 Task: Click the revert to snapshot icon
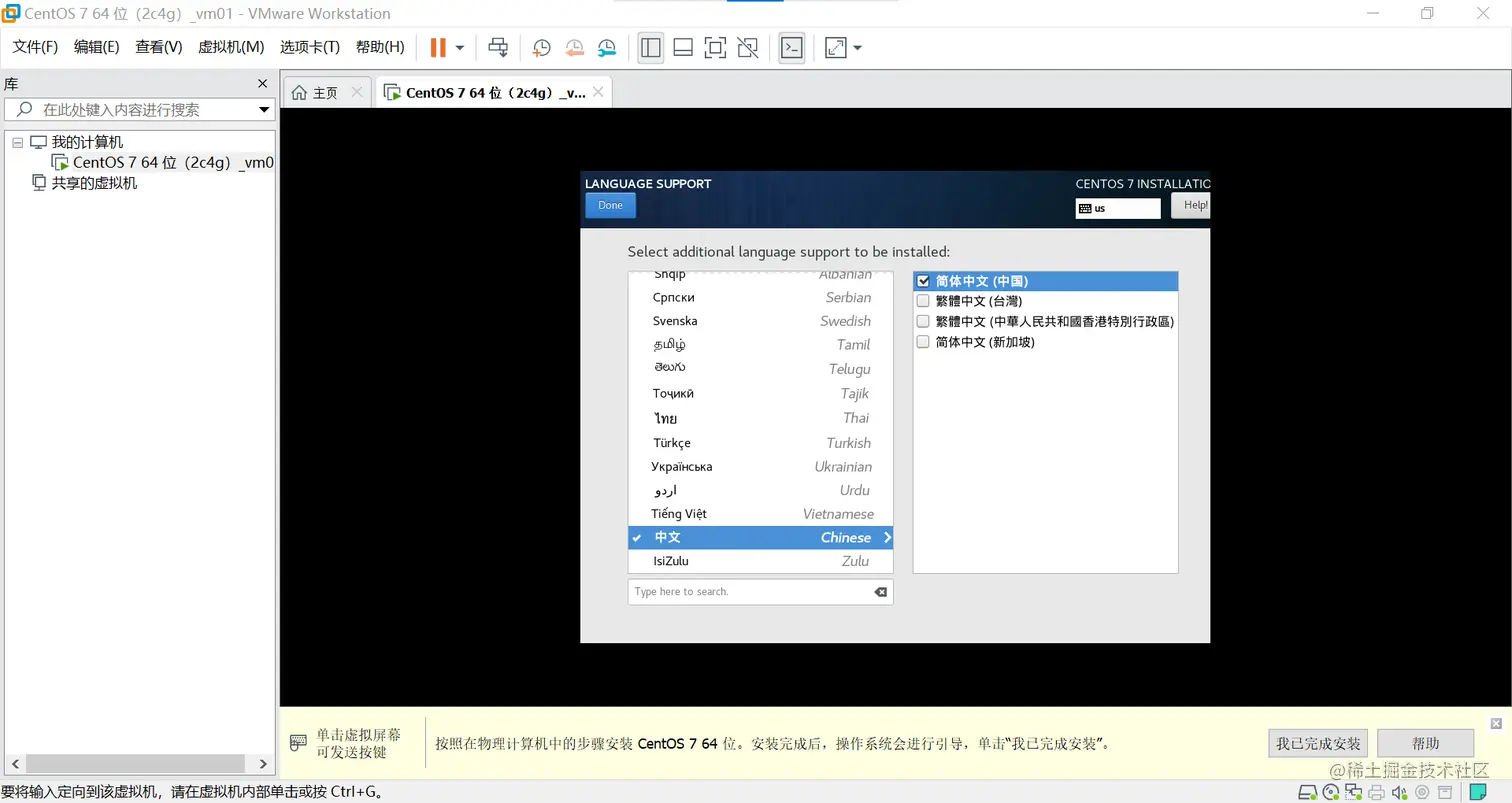click(574, 47)
